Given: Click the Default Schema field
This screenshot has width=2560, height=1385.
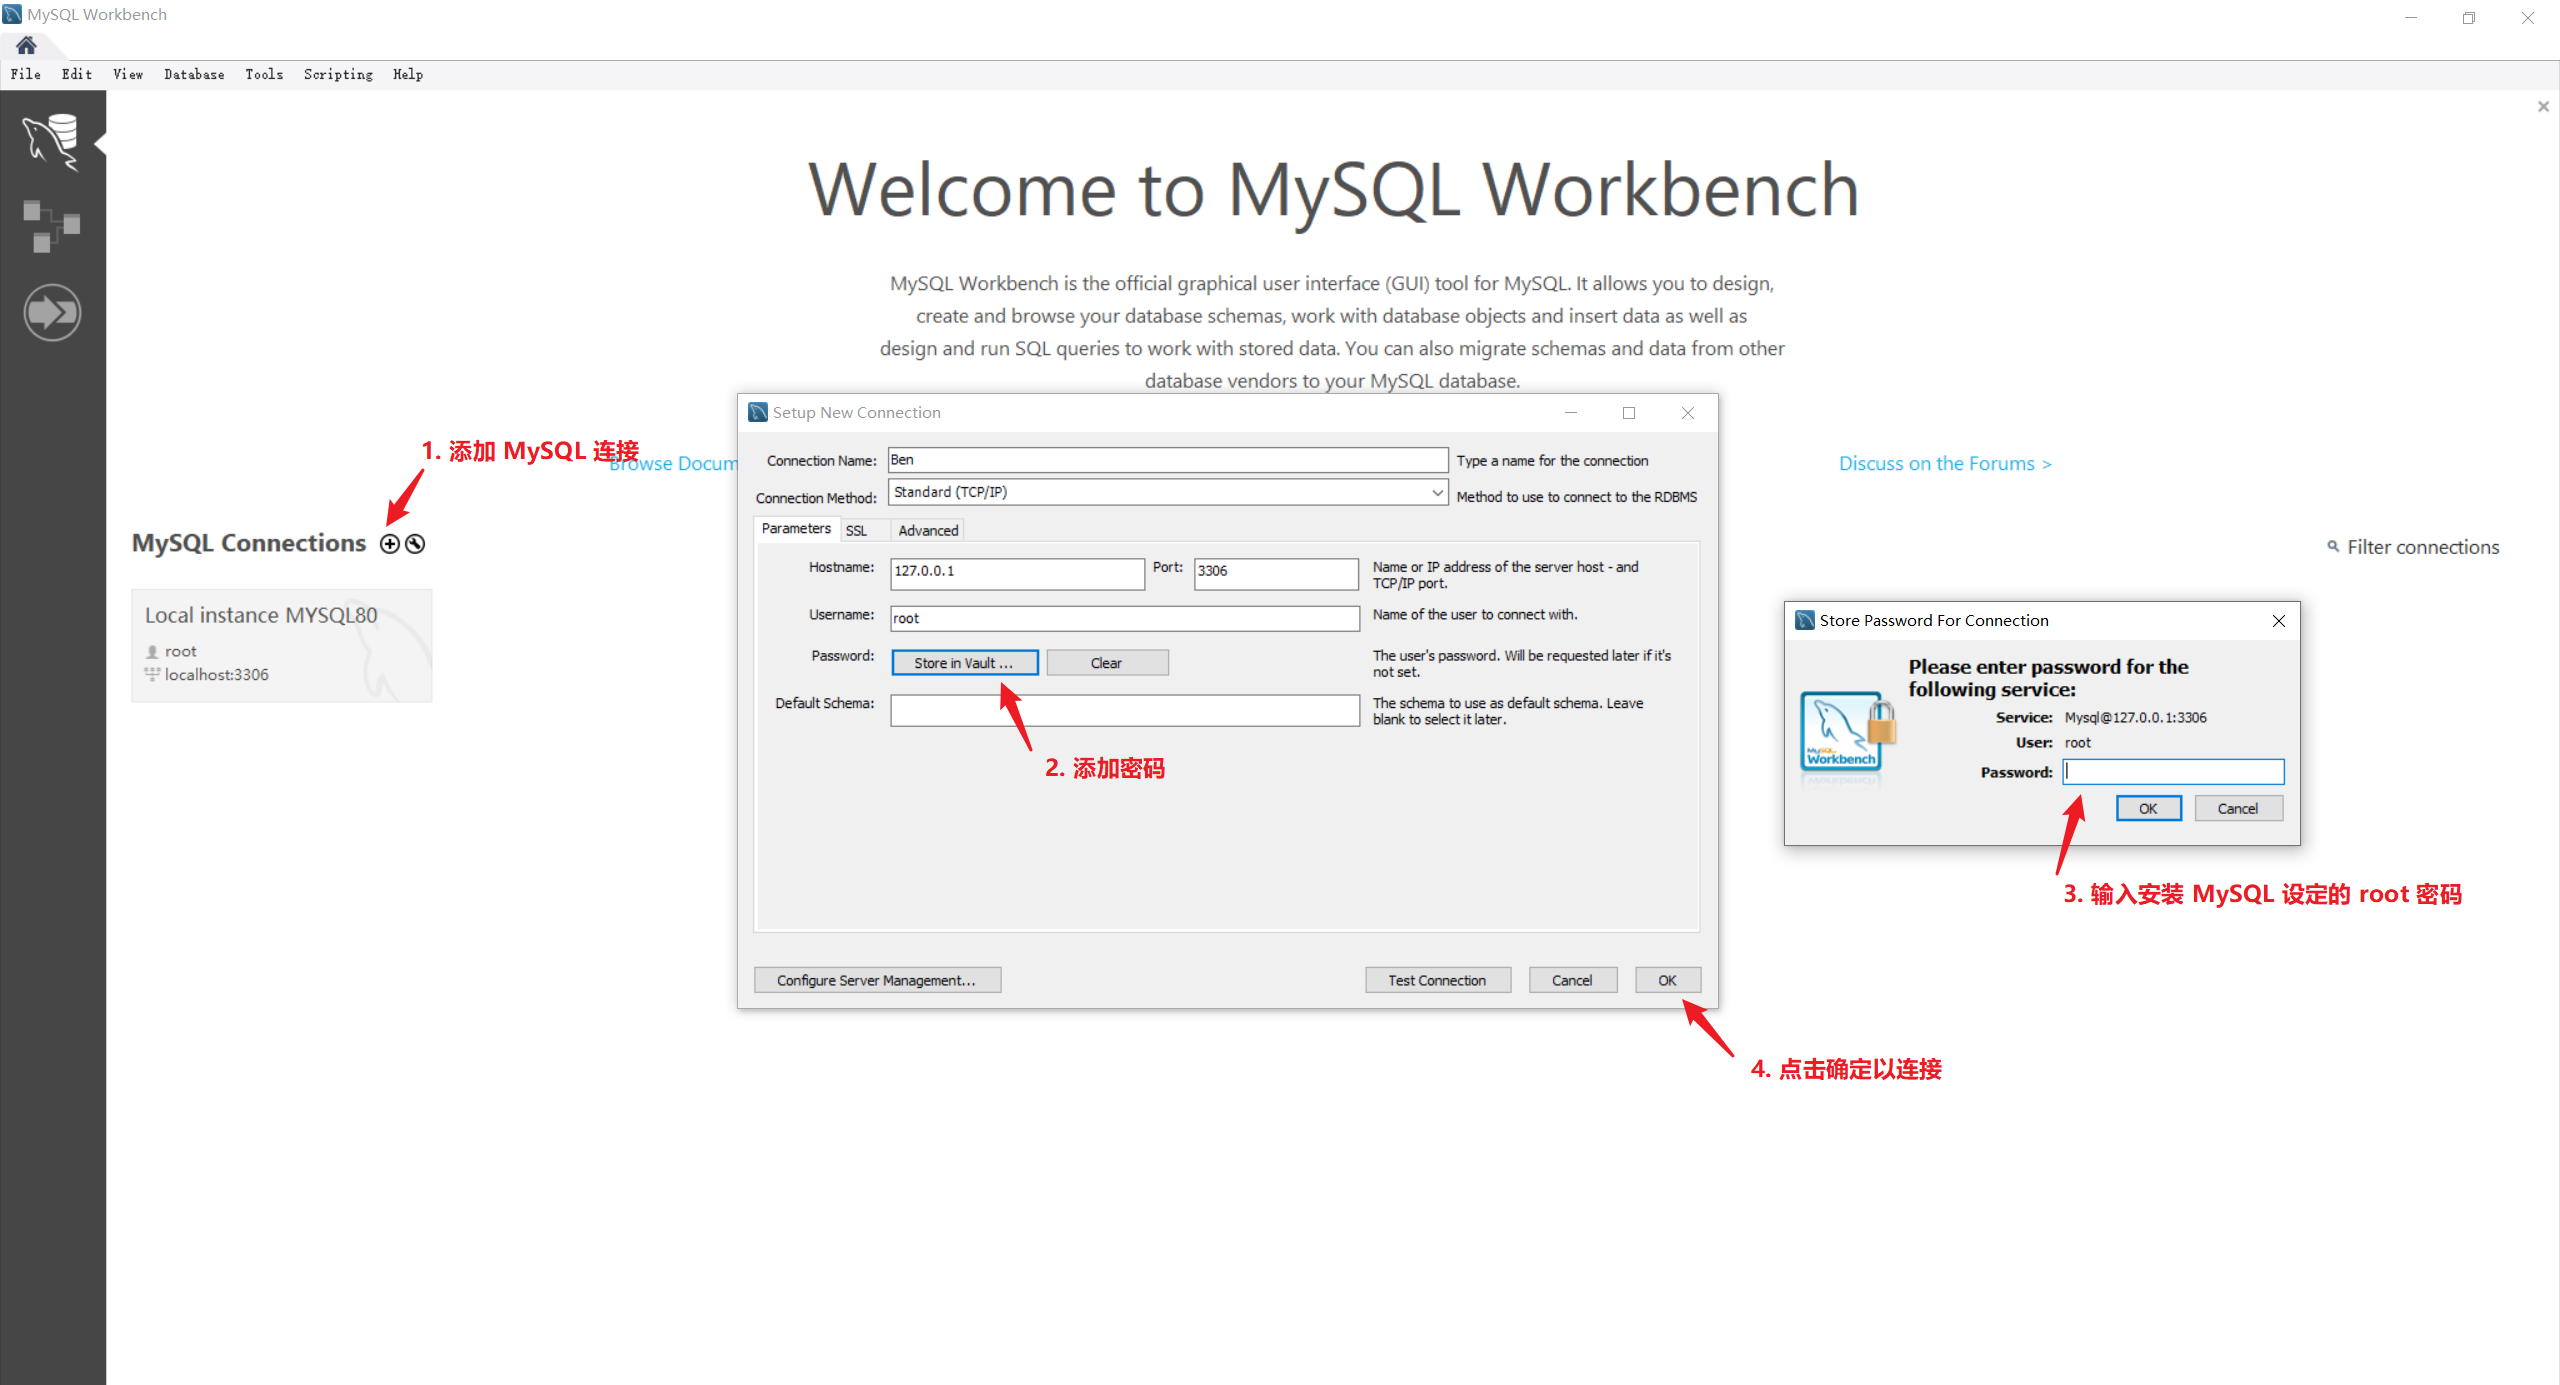Looking at the screenshot, I should [1125, 710].
